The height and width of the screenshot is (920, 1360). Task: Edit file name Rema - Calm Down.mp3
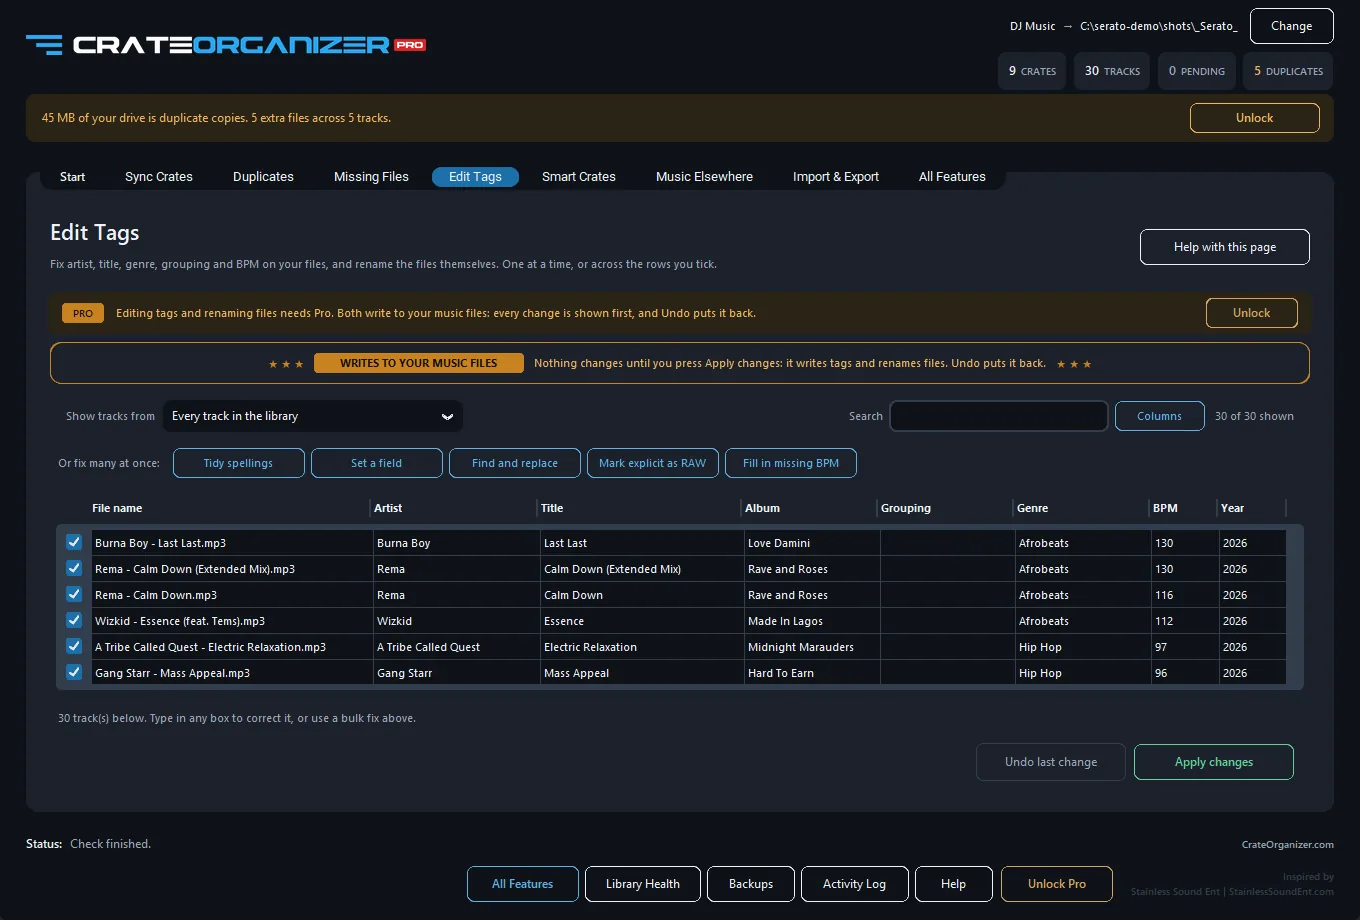(x=231, y=595)
